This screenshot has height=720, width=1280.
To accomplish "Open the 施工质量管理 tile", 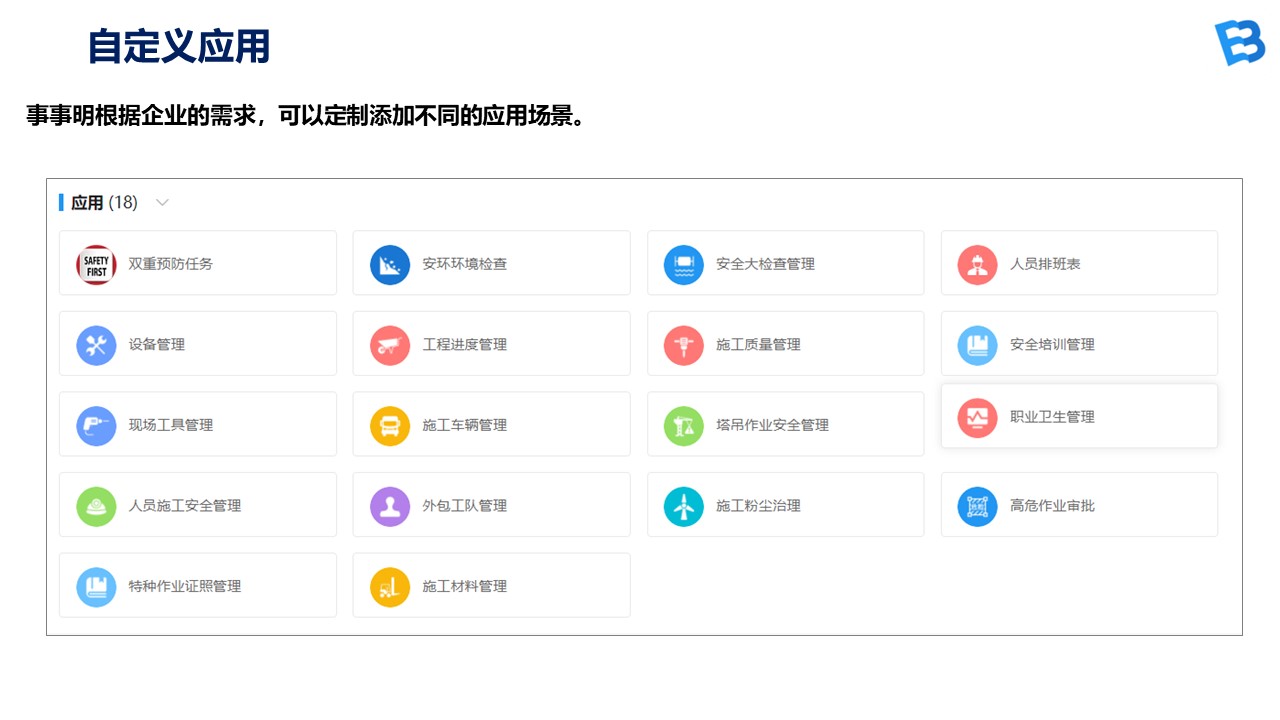I will tap(785, 345).
